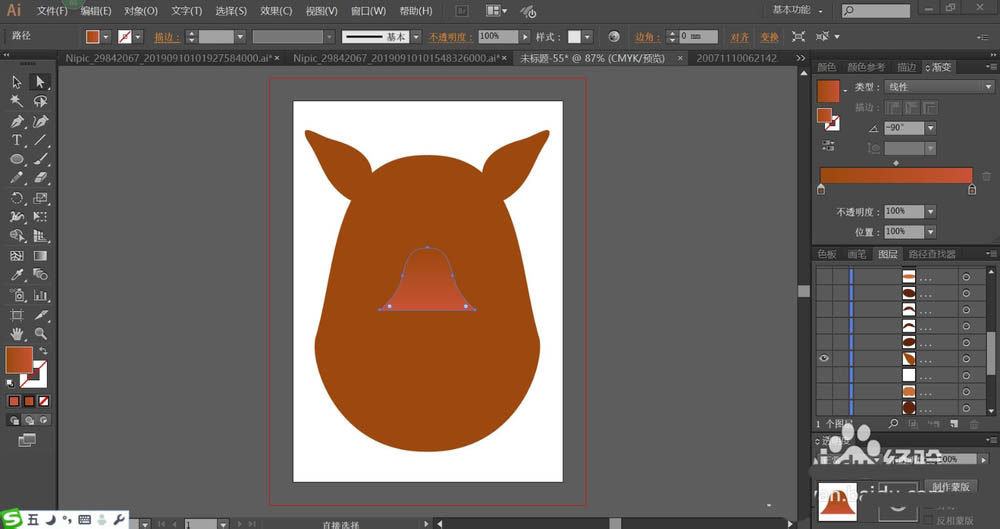Click the 边角 link in control bar

pyautogui.click(x=648, y=37)
